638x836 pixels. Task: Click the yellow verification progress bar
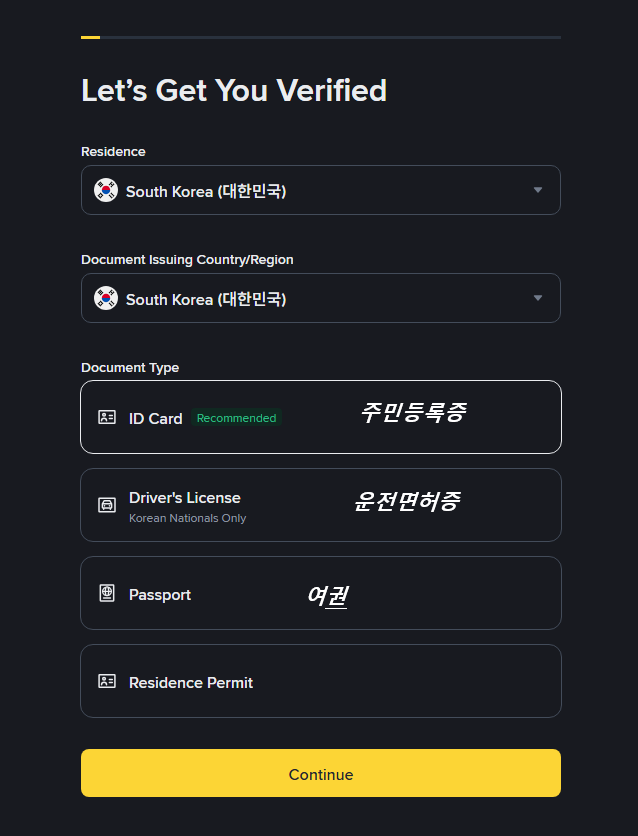point(91,37)
